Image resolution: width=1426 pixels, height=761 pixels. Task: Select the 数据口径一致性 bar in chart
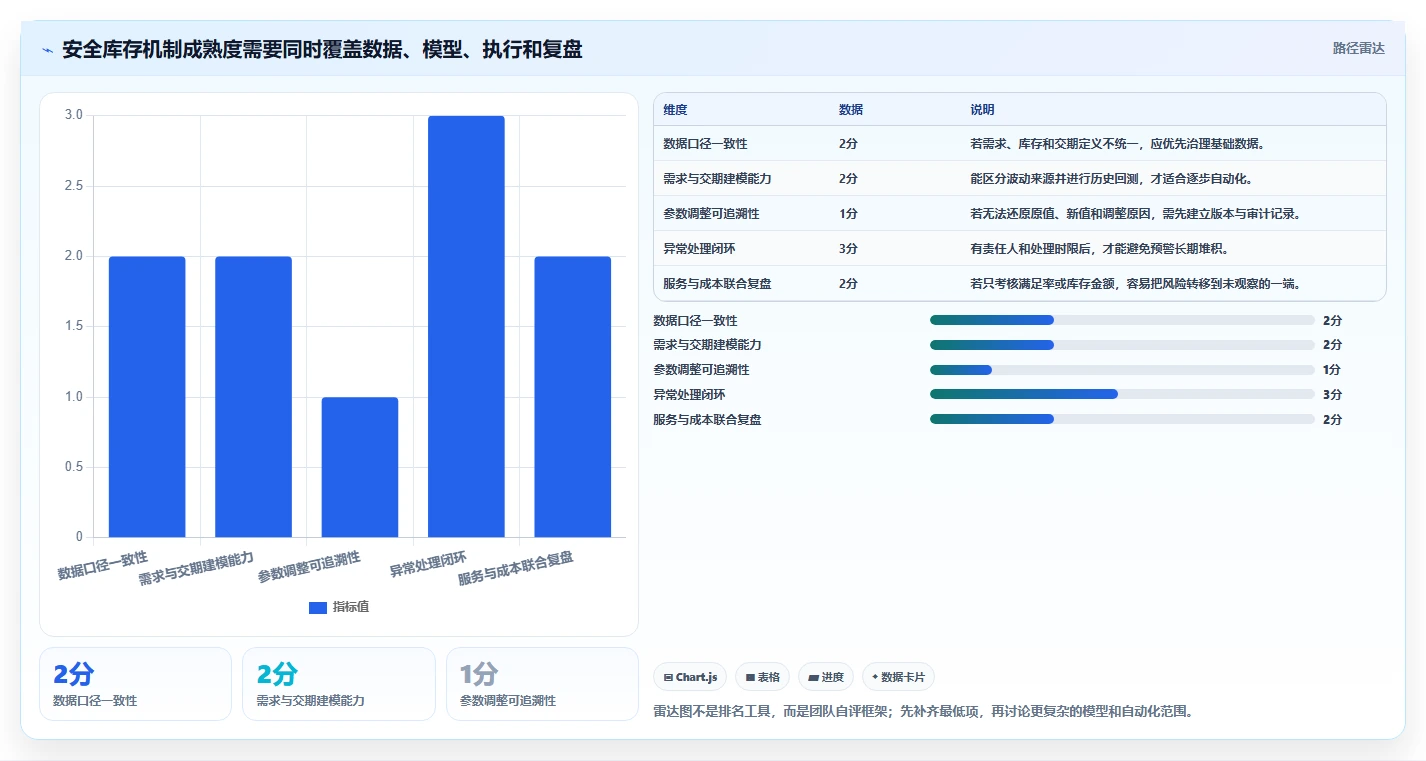[x=147, y=397]
